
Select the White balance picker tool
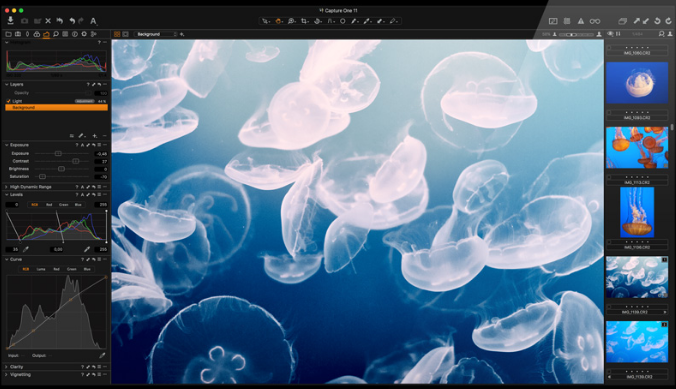[367, 21]
